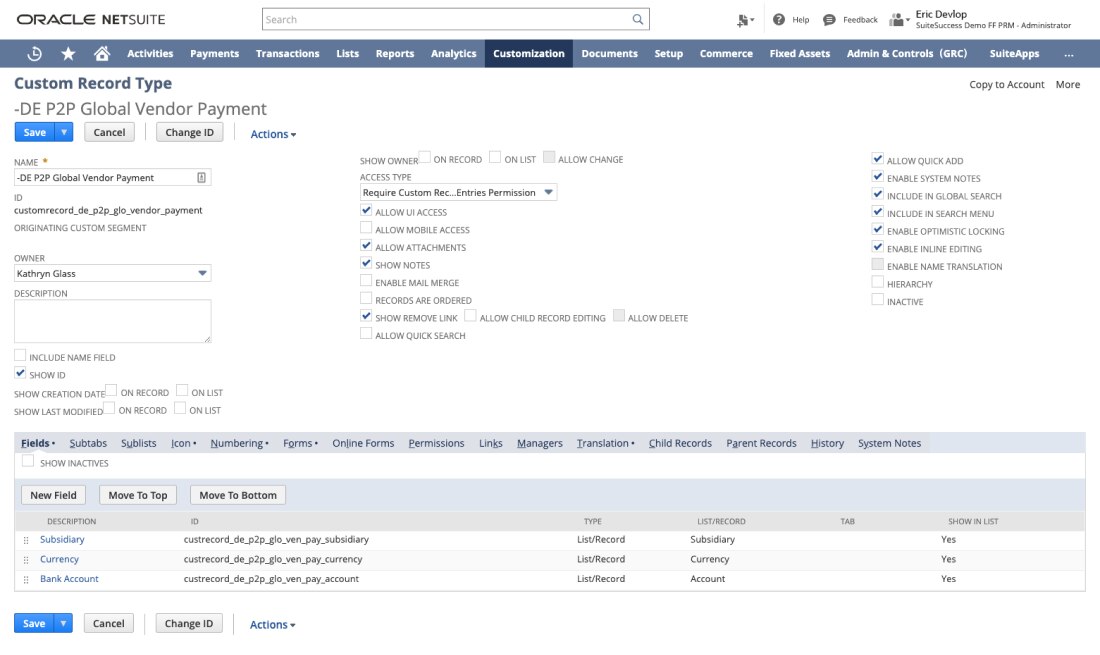Toggle the Show Inactives checkbox
Screen dimensions: 1100x655
(x=28, y=462)
